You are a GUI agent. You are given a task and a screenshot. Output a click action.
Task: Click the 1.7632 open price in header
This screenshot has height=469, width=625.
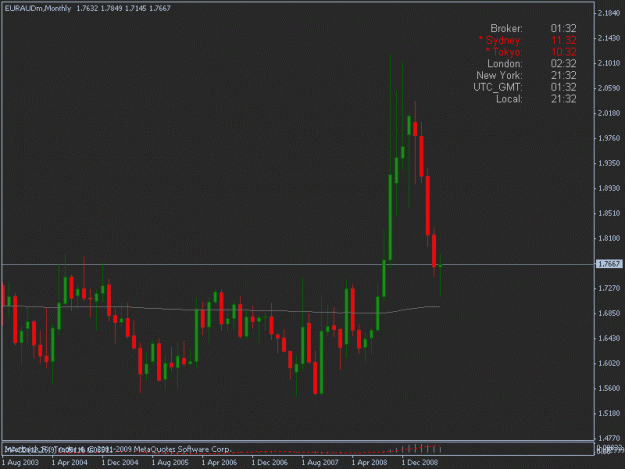click(x=87, y=8)
